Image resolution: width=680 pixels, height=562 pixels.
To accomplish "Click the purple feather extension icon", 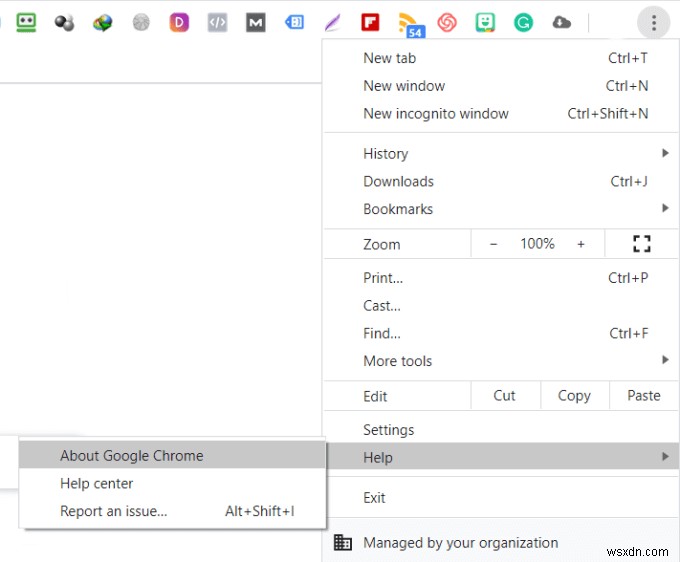I will tap(332, 23).
